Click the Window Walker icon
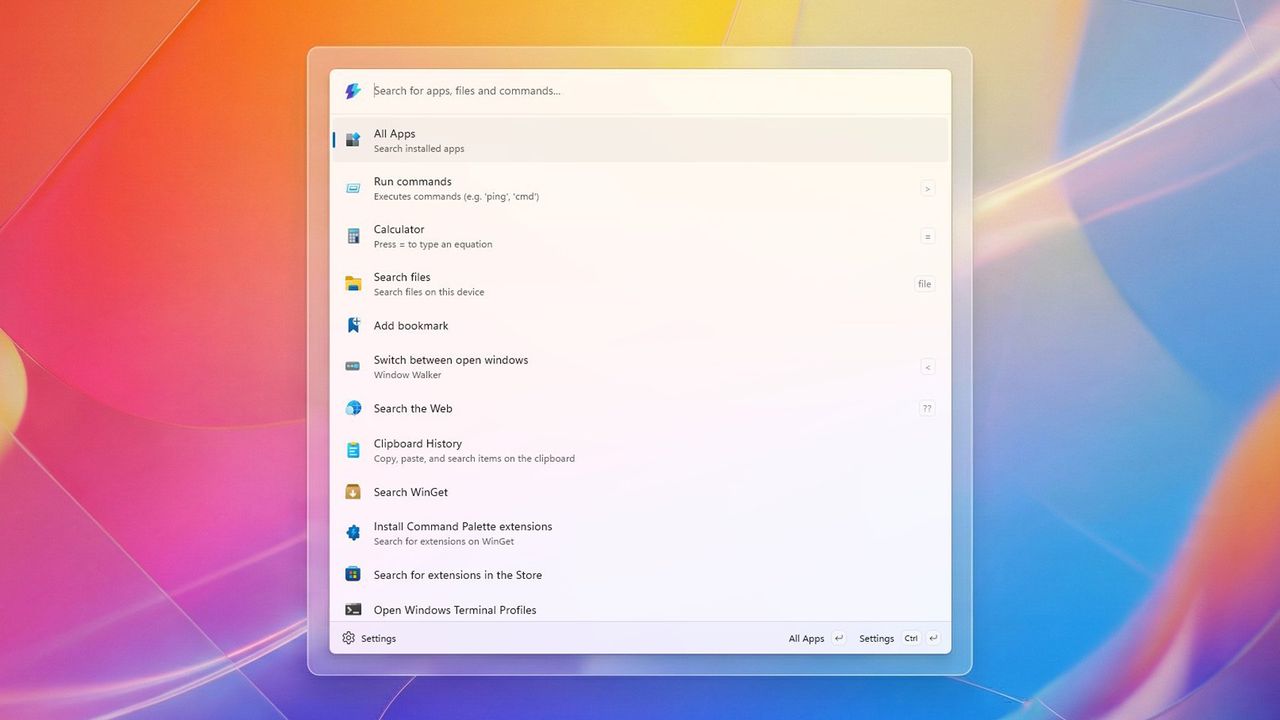1280x720 pixels. tap(352, 366)
